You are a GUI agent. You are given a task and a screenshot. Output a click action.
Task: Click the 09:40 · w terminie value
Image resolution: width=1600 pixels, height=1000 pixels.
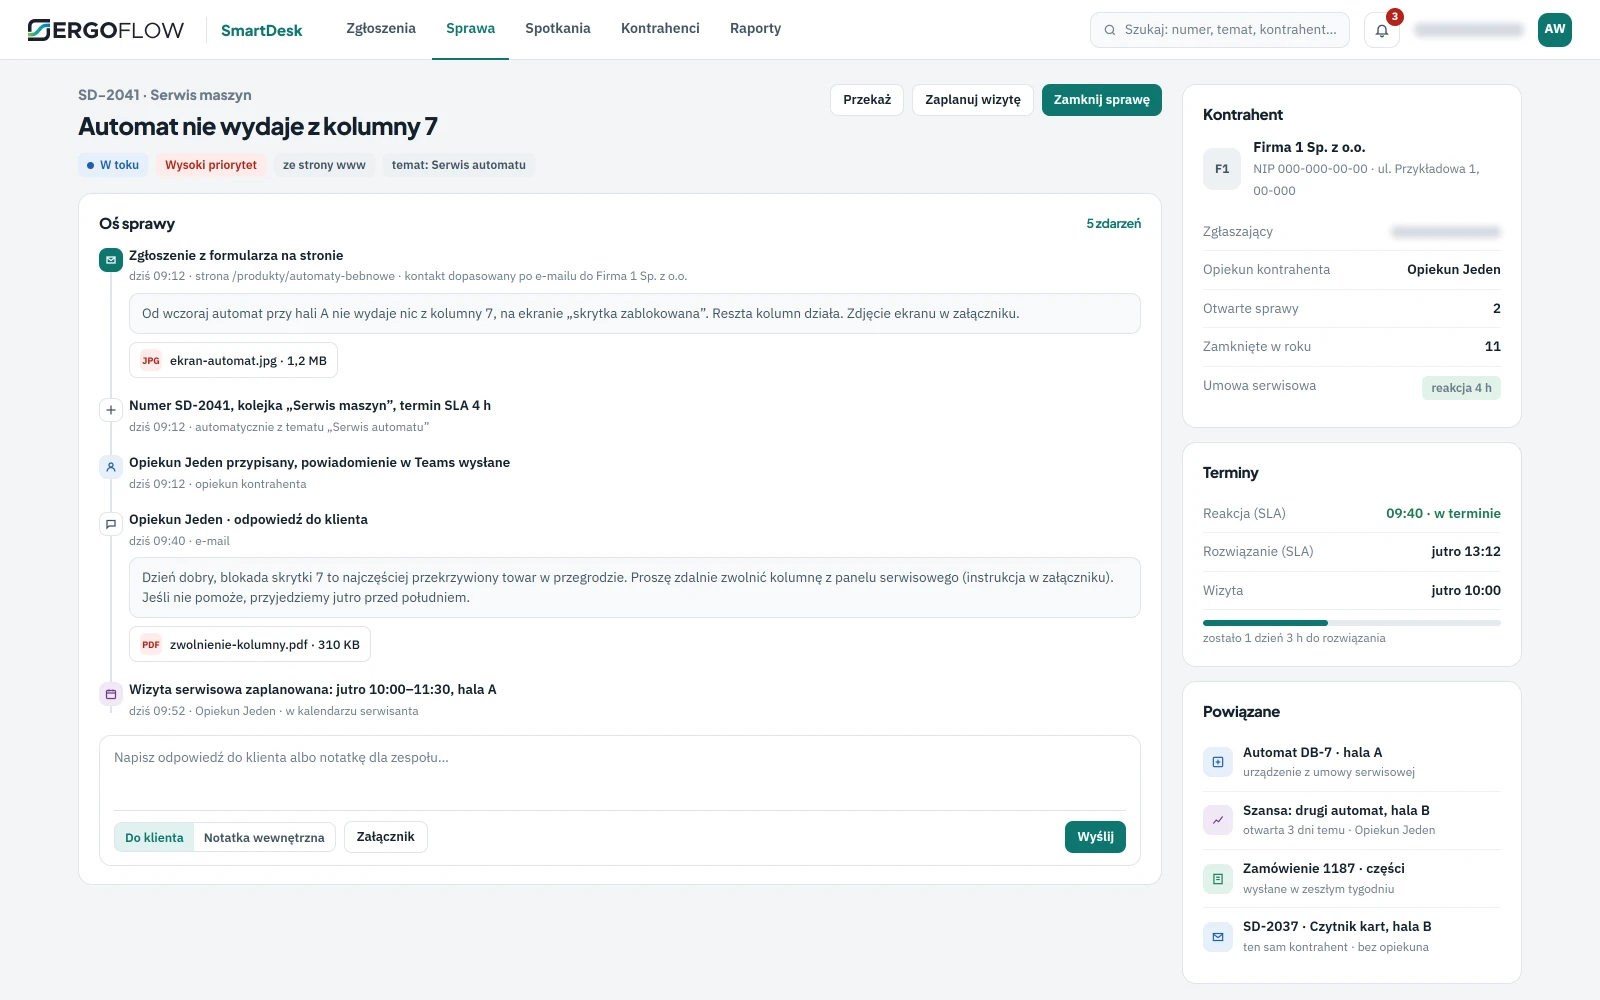(x=1443, y=514)
